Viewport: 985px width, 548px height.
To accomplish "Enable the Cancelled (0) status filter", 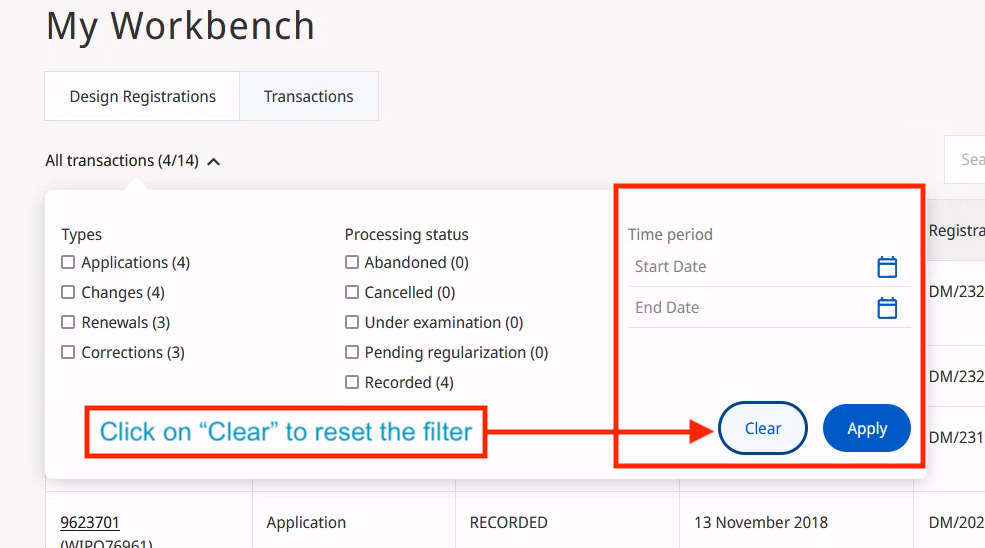I will 352,293.
